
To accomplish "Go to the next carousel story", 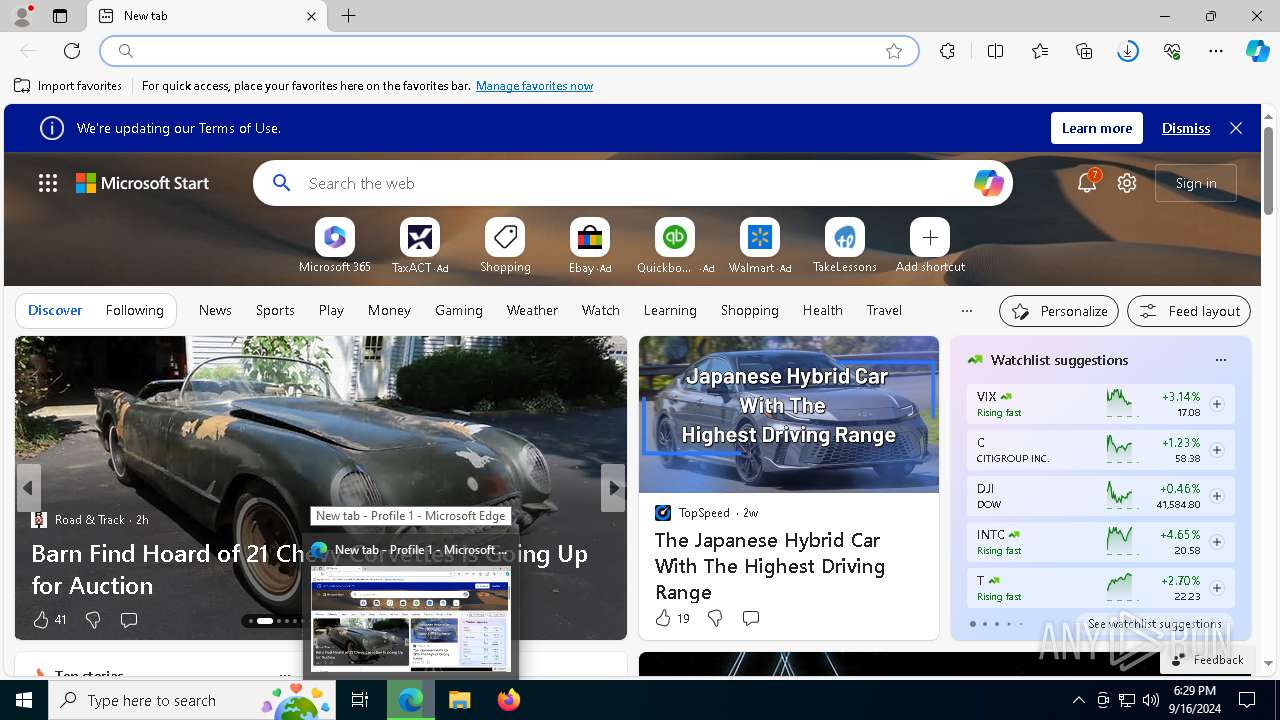I will [x=613, y=488].
